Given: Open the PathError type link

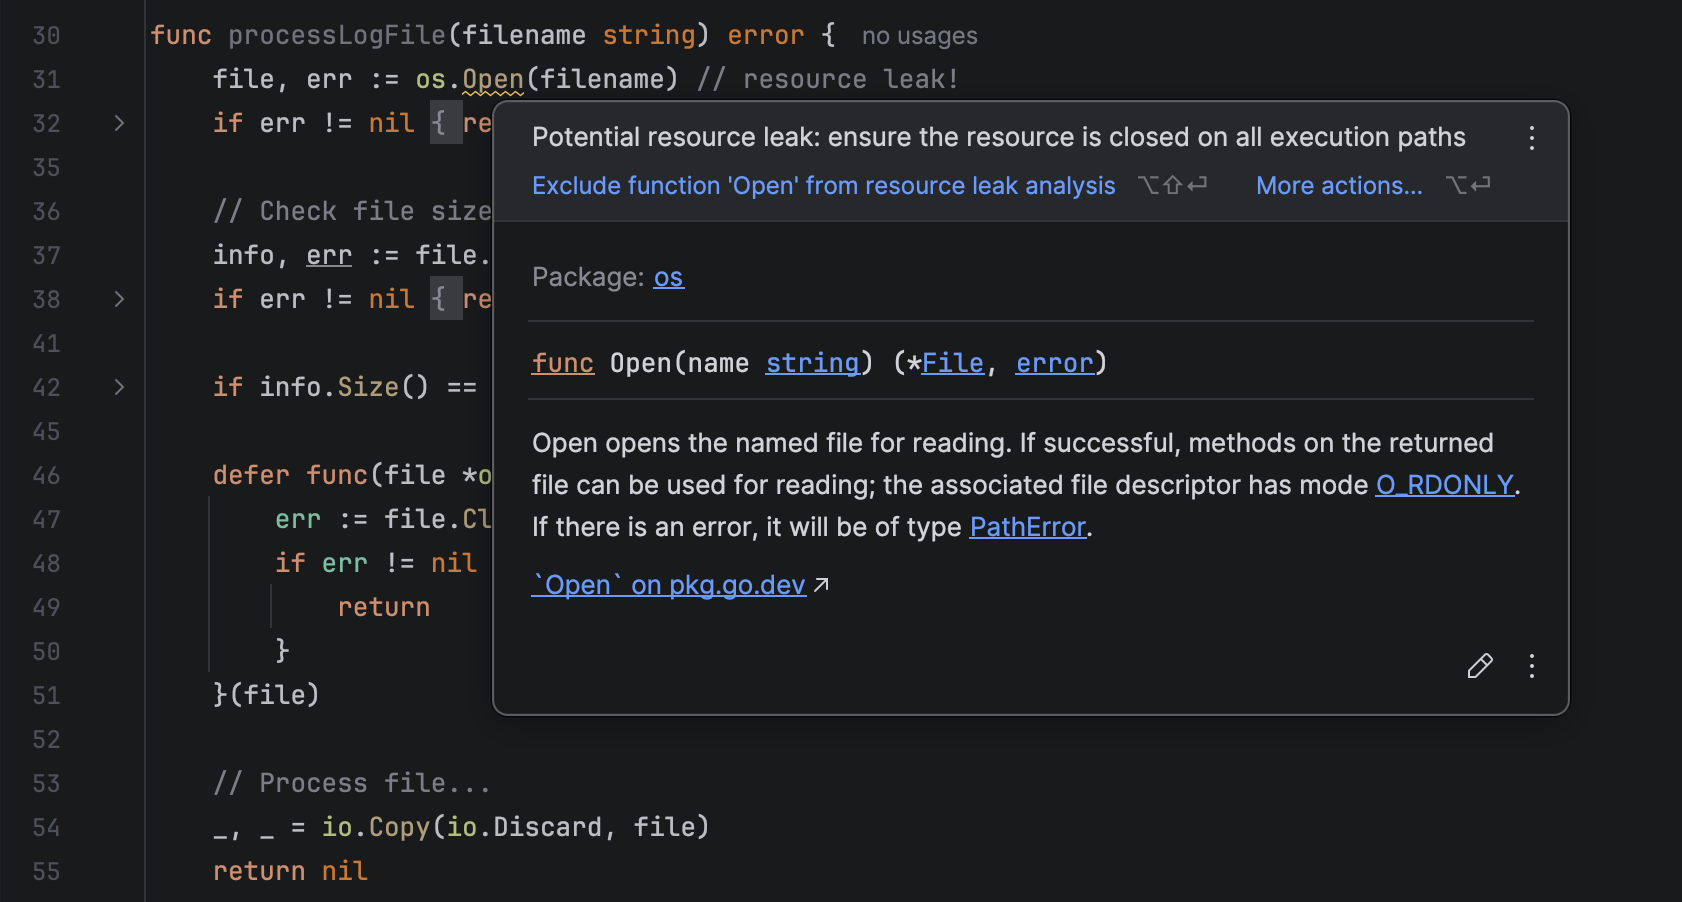Looking at the screenshot, I should tap(1027, 527).
